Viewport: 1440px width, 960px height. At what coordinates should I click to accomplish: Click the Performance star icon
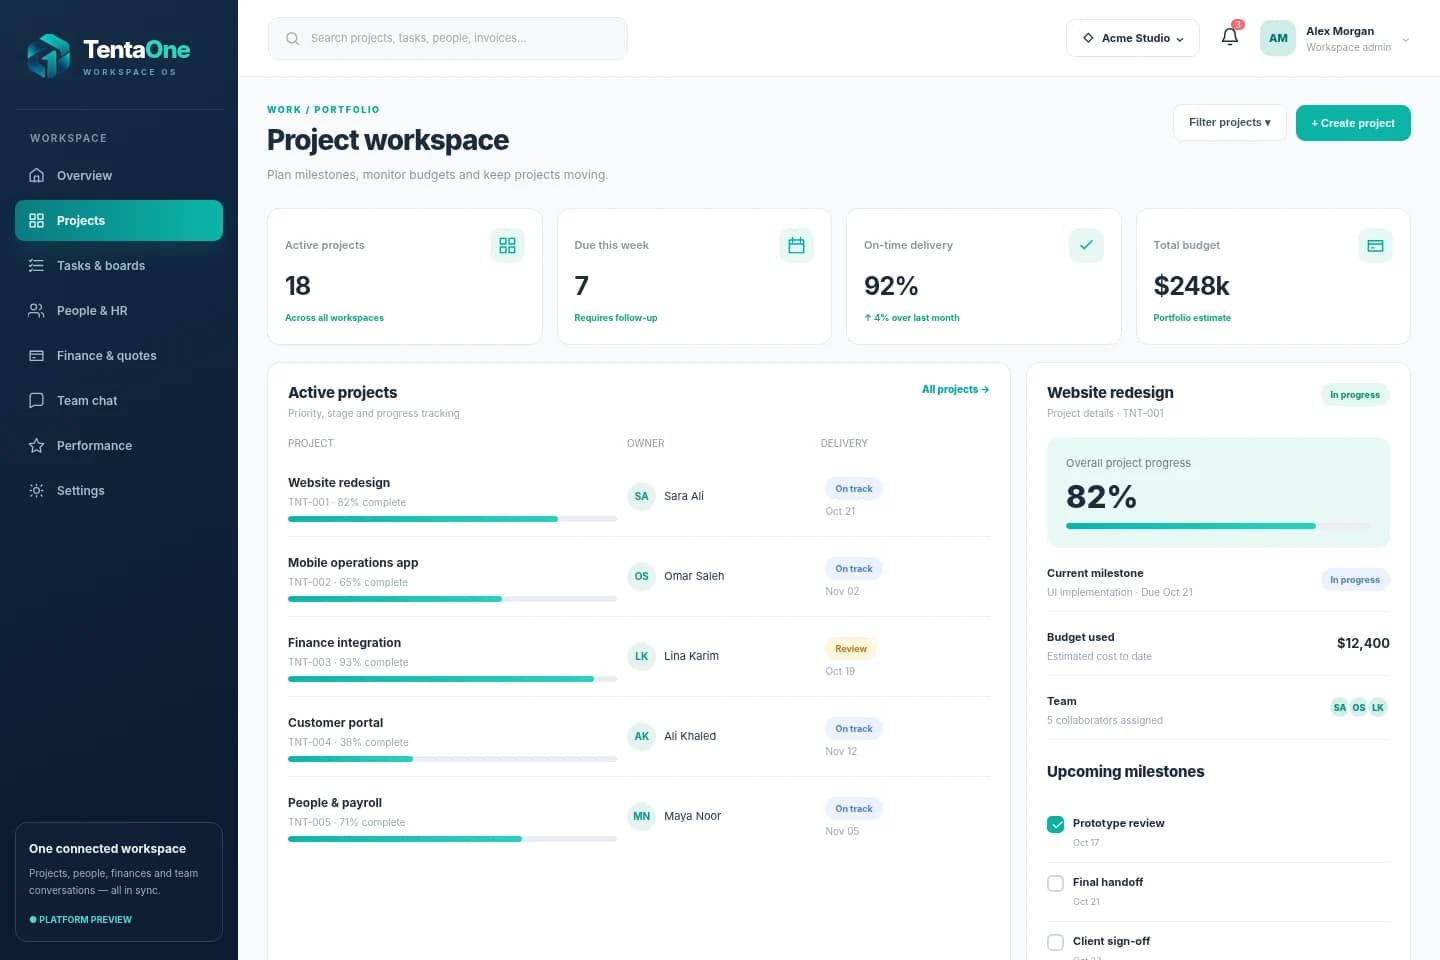(37, 445)
